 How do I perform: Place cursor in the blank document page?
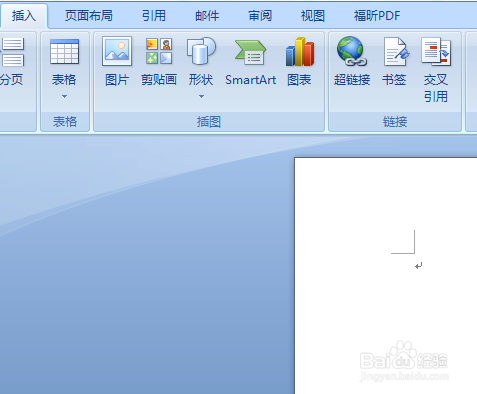386,276
